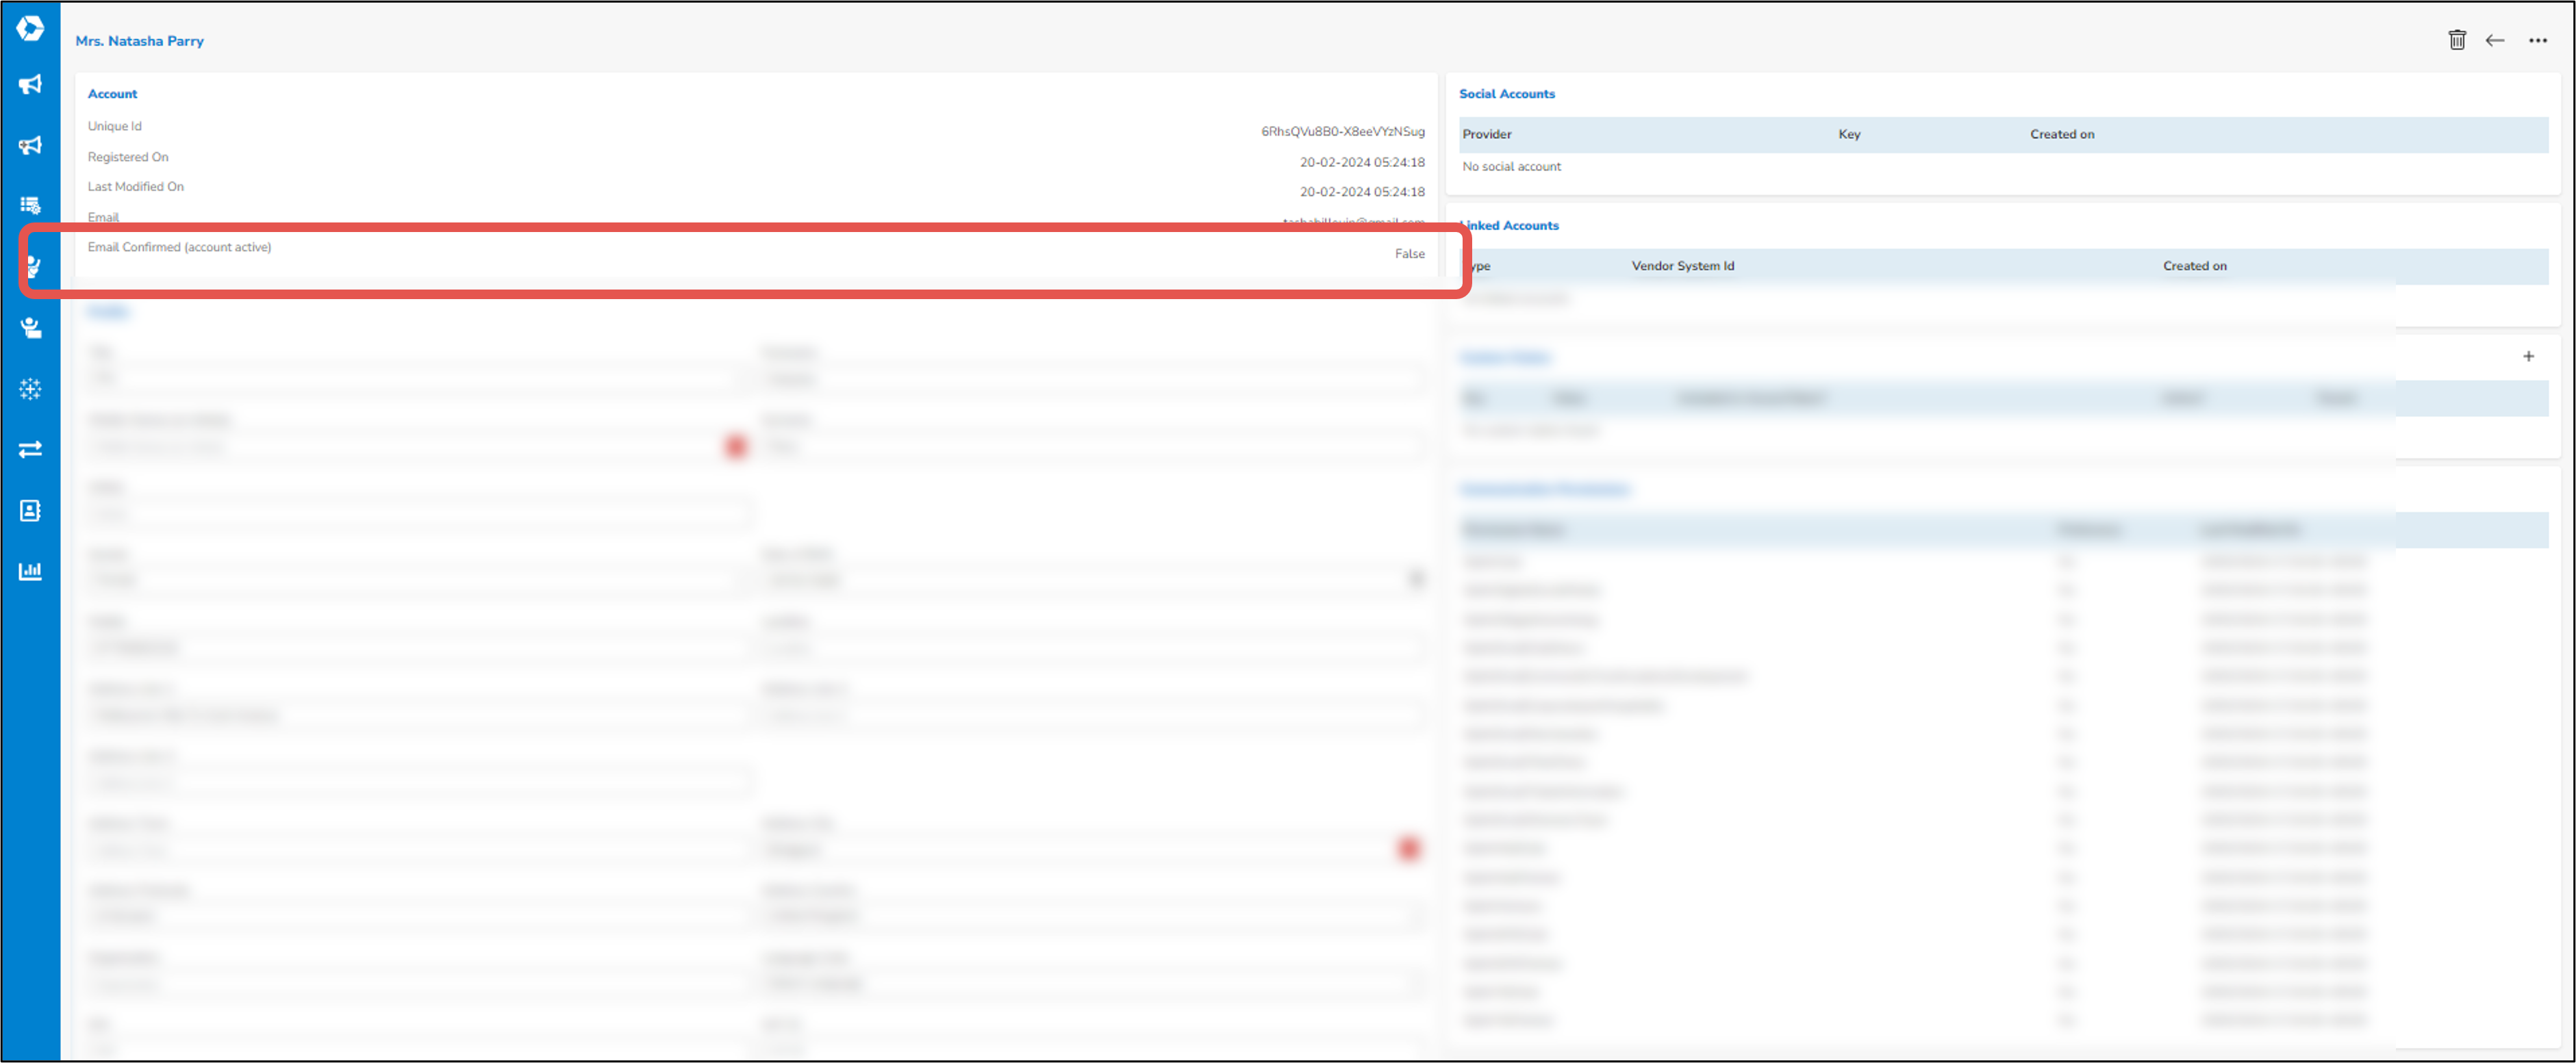Click the Registered On label

point(128,157)
